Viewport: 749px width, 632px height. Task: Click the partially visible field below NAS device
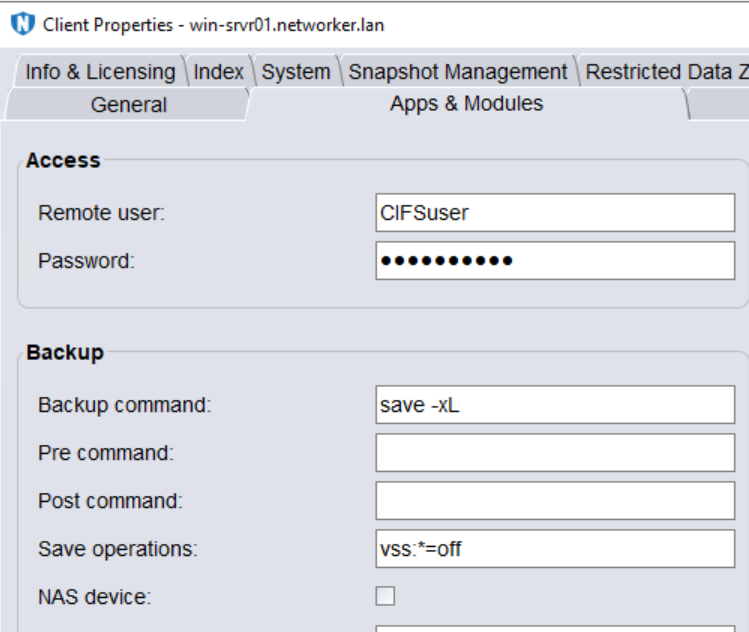[555, 628]
